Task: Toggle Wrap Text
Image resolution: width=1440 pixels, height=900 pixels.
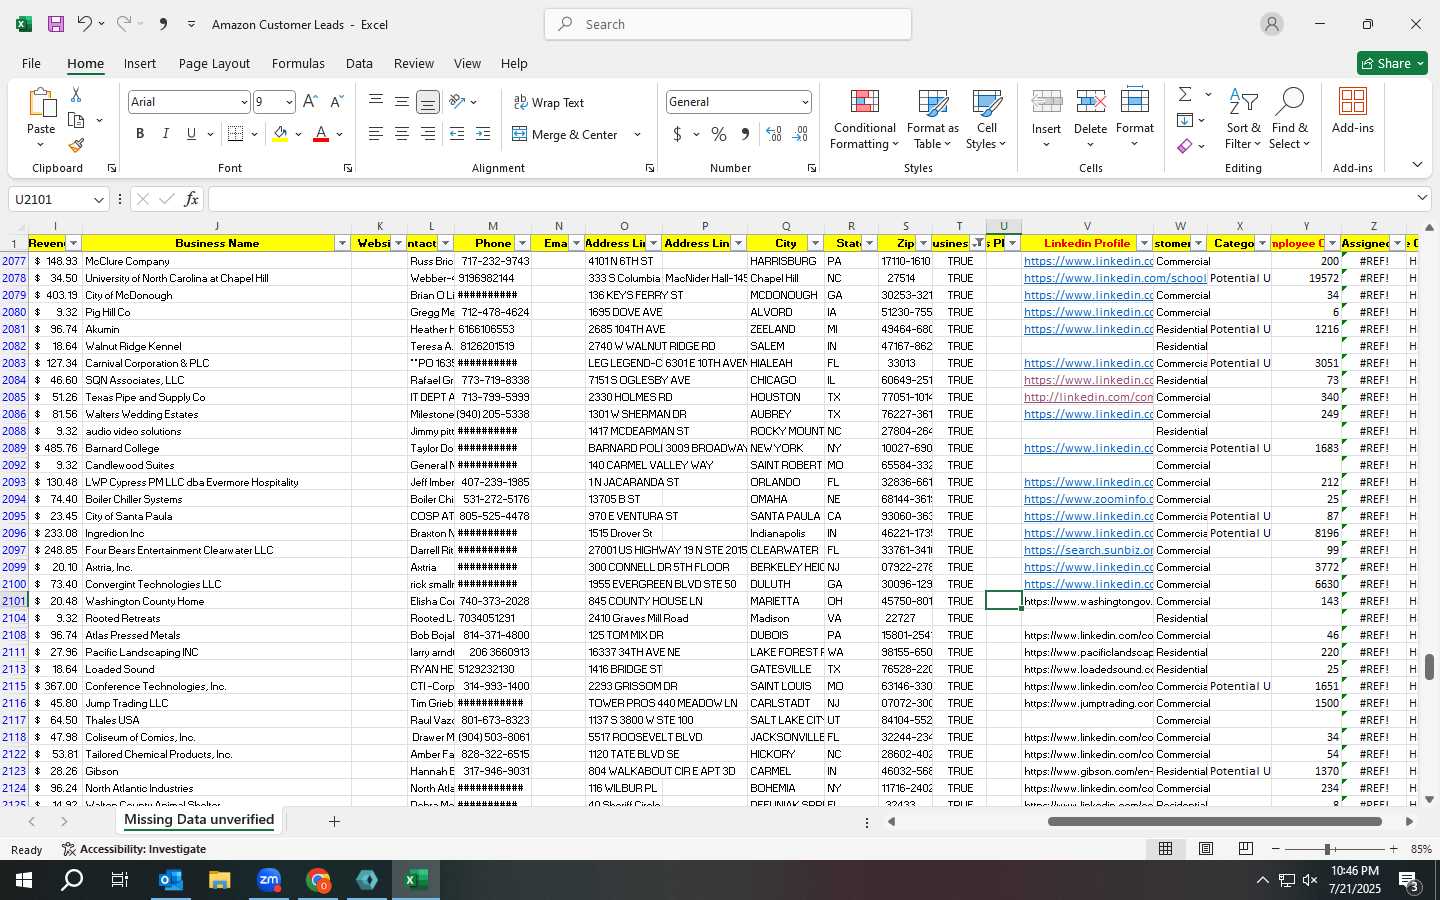Action: pos(548,102)
